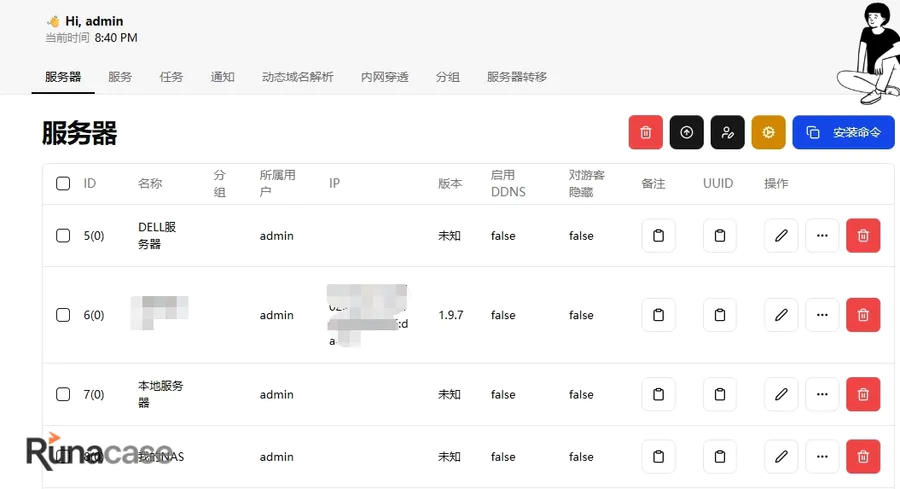Edit the DELL服务器 server entry
This screenshot has width=900, height=489.
click(781, 235)
